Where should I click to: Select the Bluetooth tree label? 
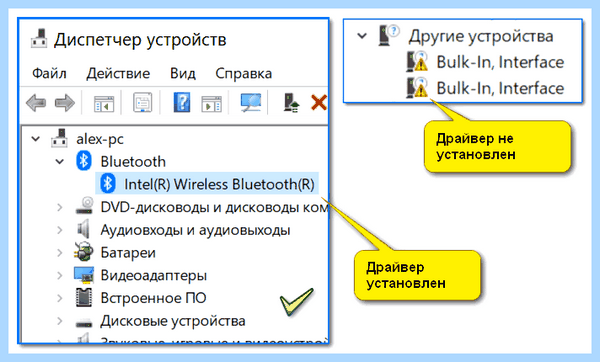tap(133, 161)
